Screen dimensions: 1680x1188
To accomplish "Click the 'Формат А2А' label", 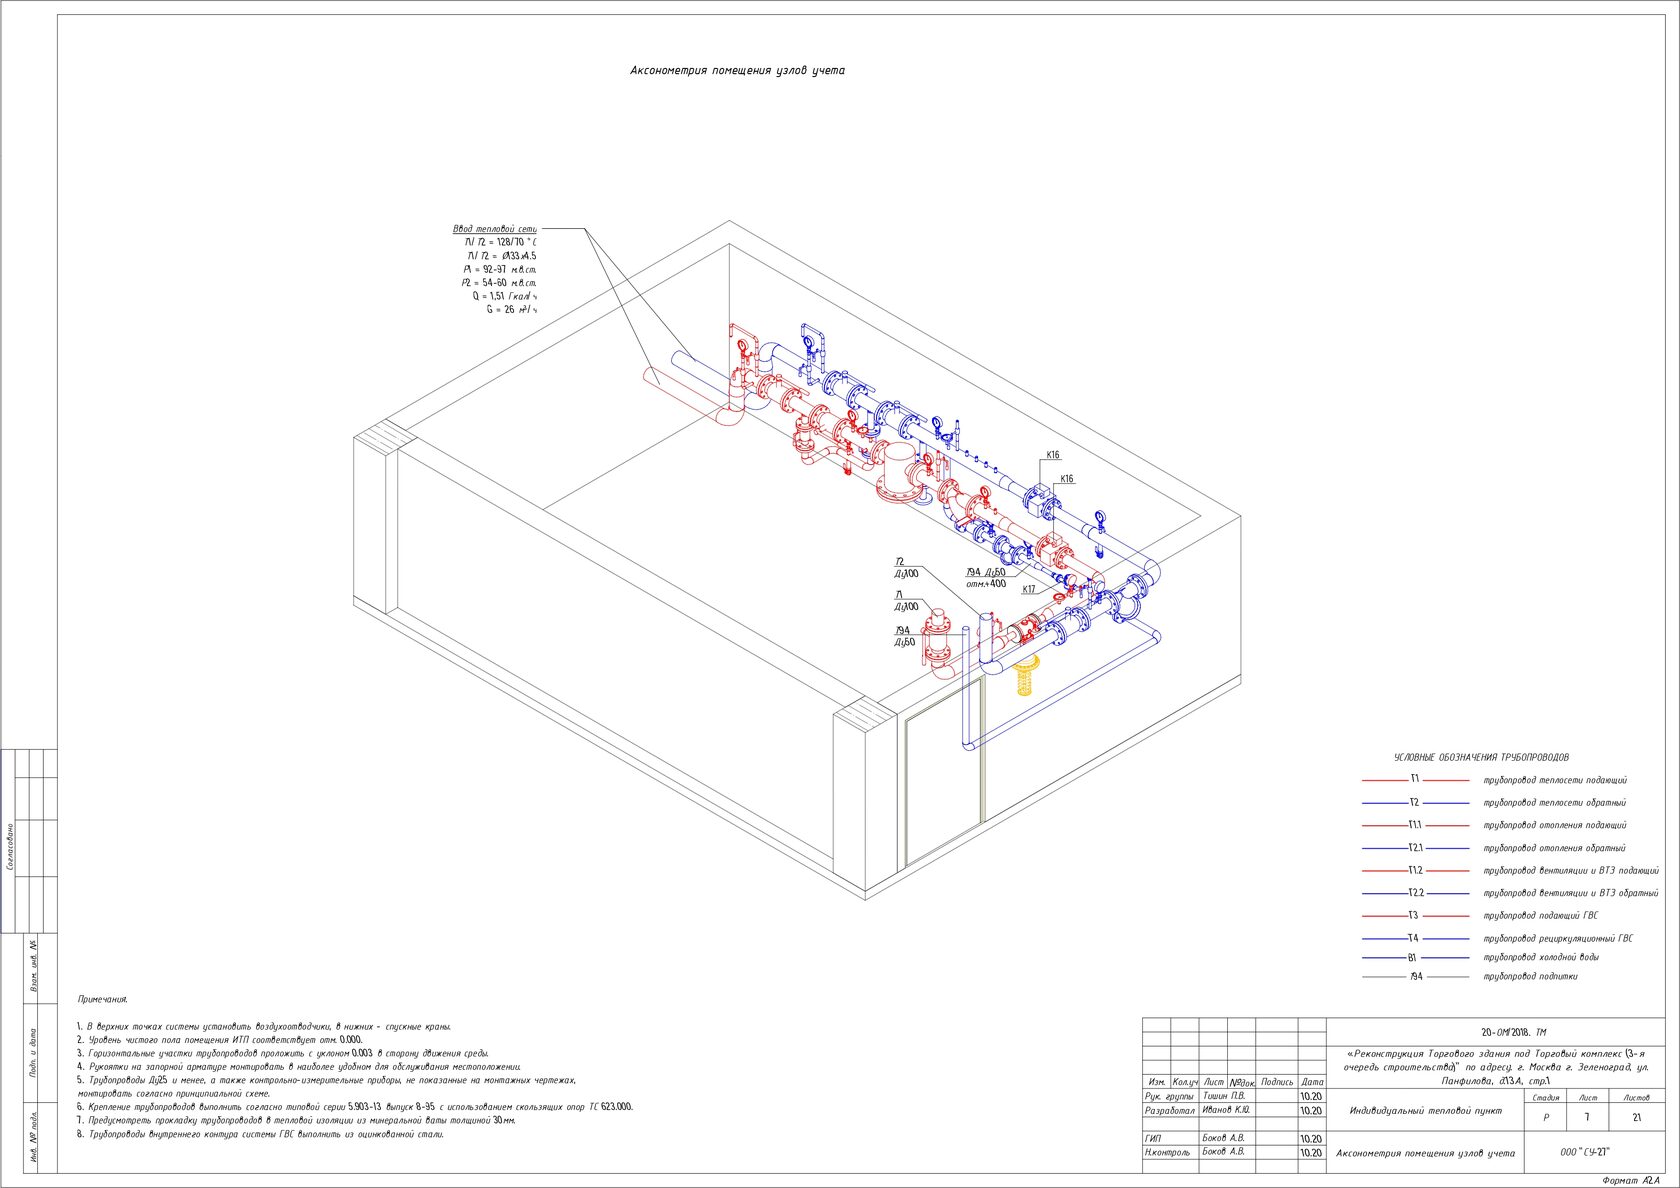I will (1631, 1181).
